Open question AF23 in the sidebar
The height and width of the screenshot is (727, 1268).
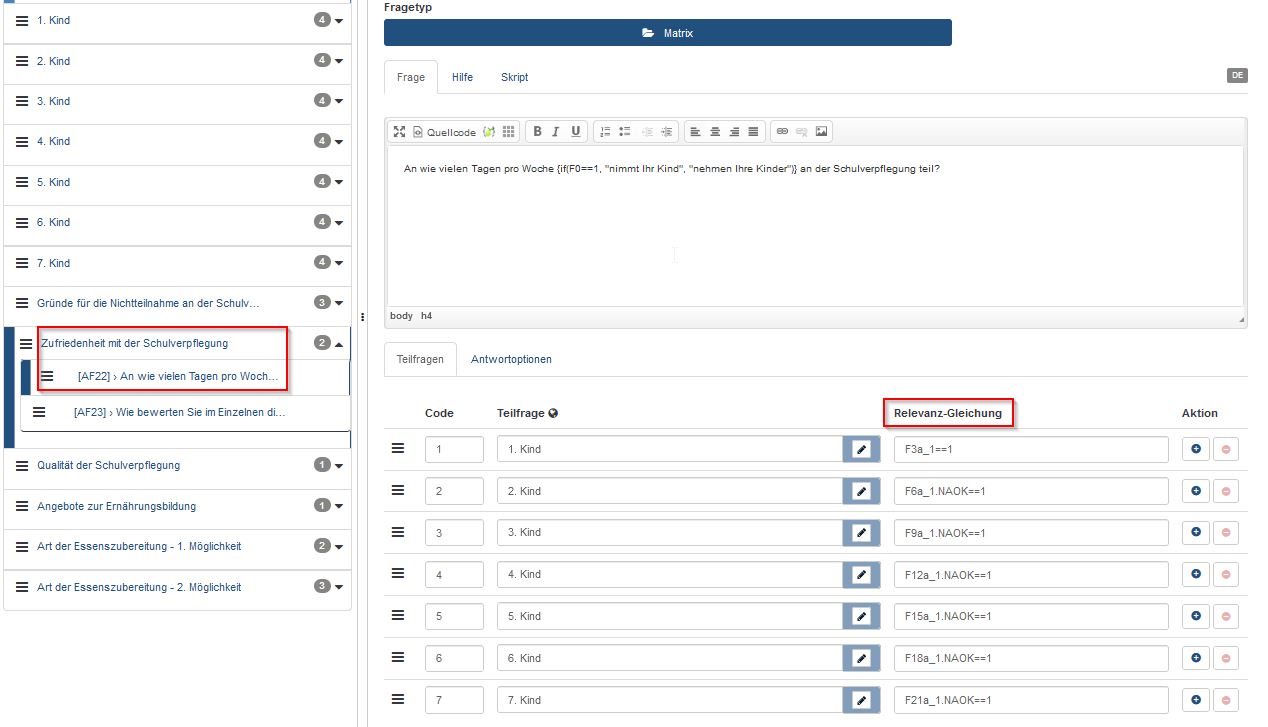180,412
